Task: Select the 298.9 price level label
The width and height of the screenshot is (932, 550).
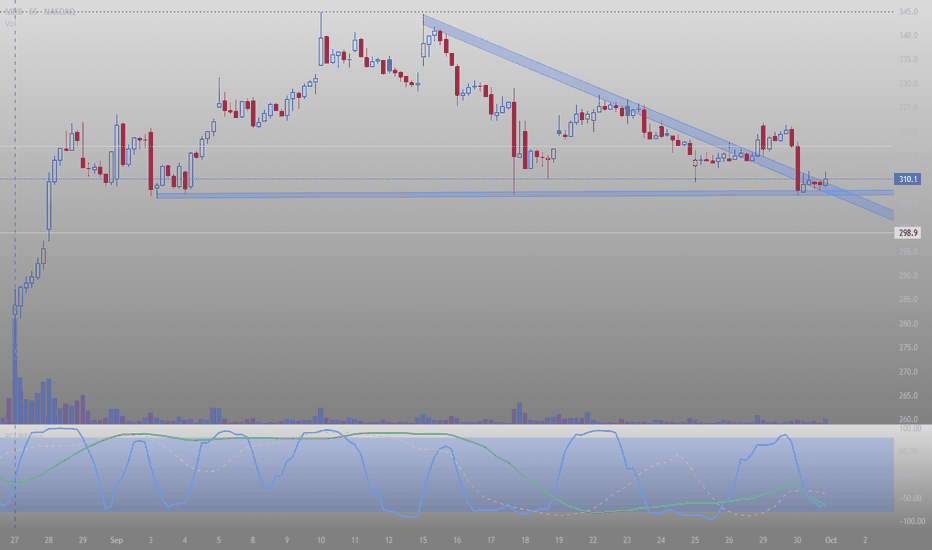Action: tap(909, 232)
